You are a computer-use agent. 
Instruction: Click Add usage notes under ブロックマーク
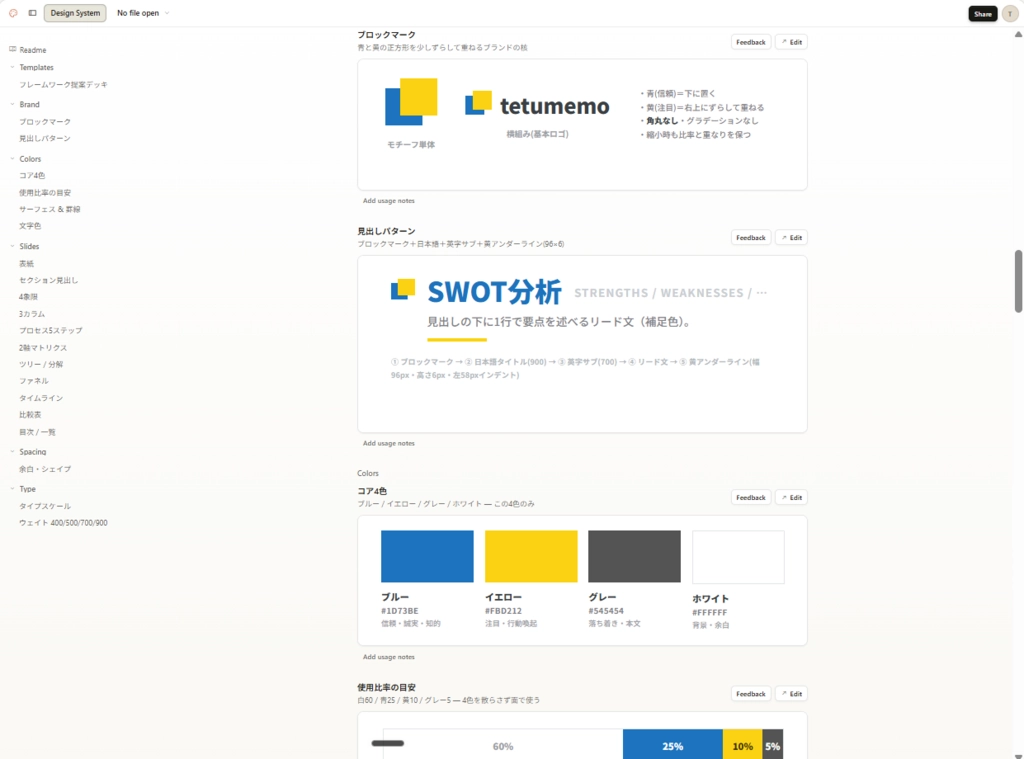[389, 201]
